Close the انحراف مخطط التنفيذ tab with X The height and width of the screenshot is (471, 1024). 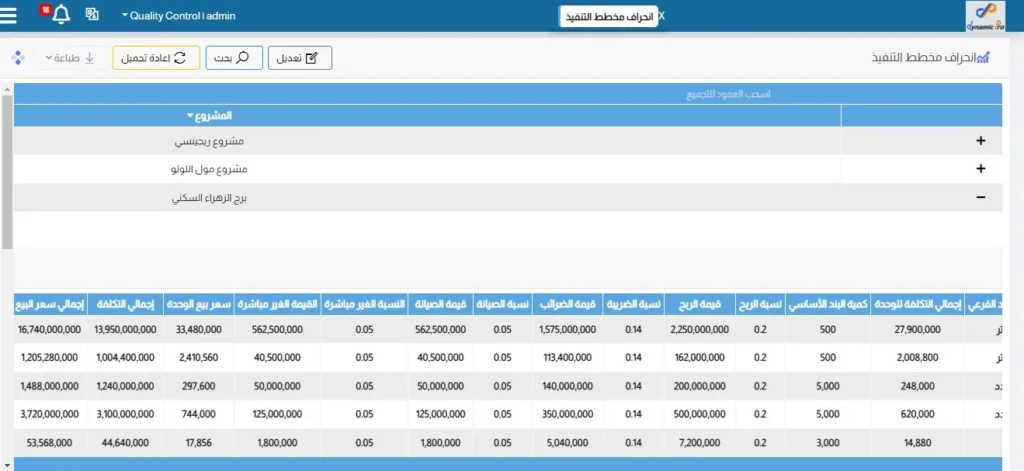(x=661, y=17)
